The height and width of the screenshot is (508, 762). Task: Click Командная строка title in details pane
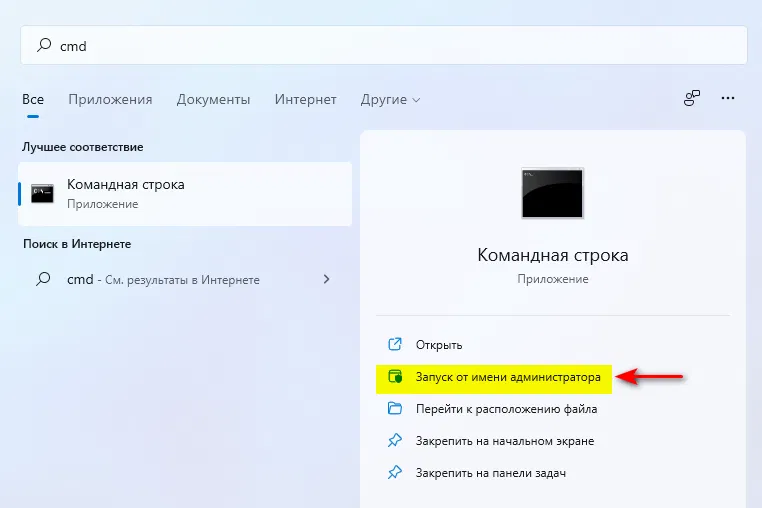click(x=553, y=255)
